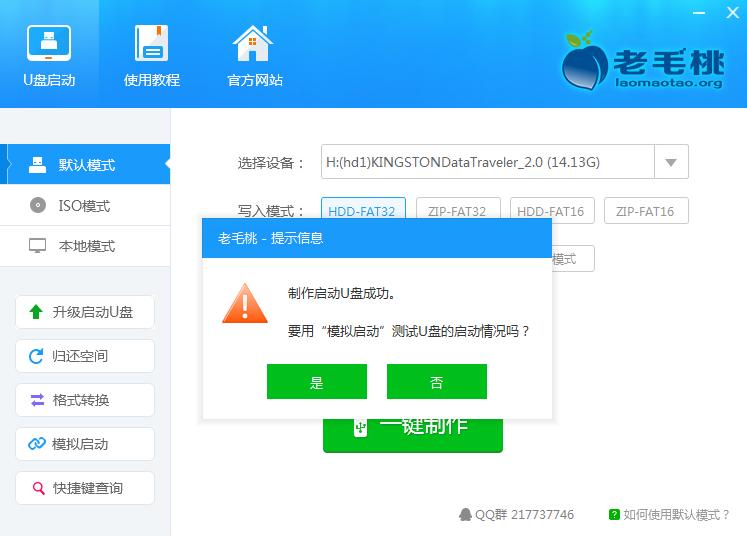Minimize the 老毛桃 window
Image resolution: width=747 pixels, height=536 pixels.
699,13
